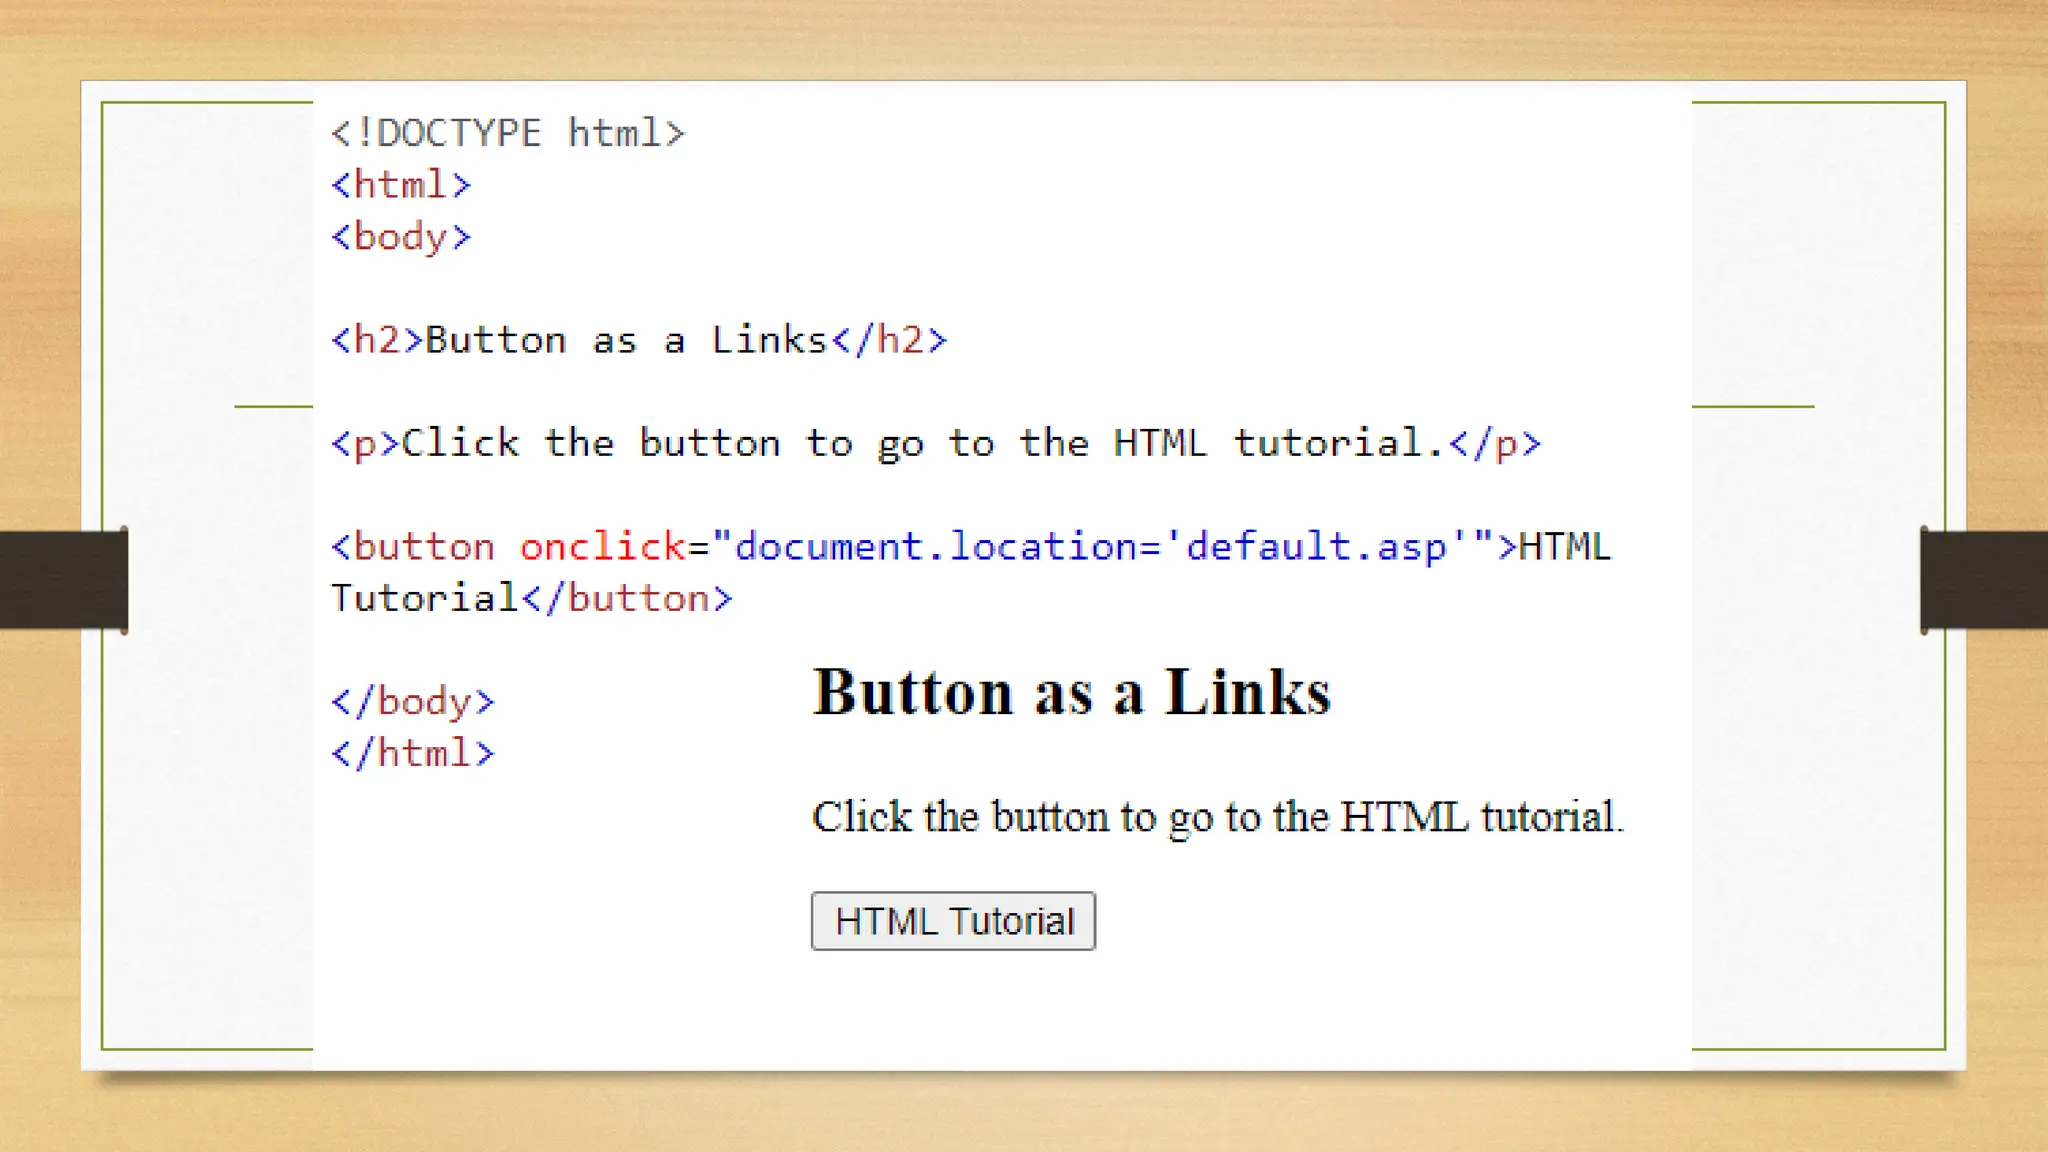Click the <!DOCTYPE html> code line

click(508, 133)
